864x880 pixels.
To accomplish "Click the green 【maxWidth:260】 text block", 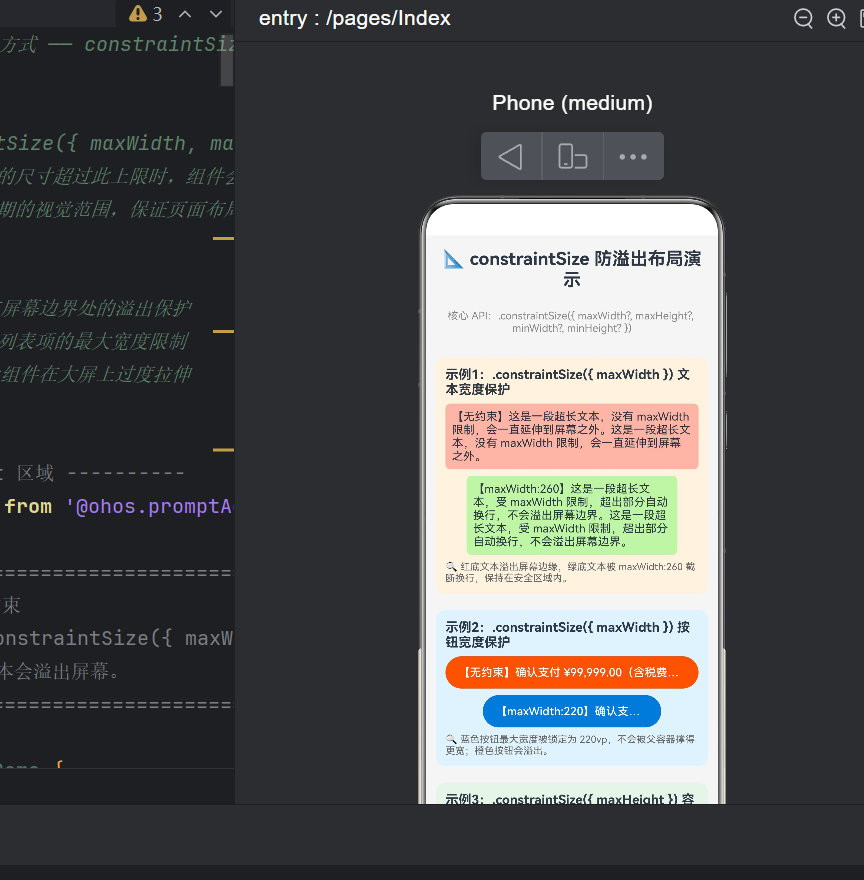I will (x=572, y=515).
